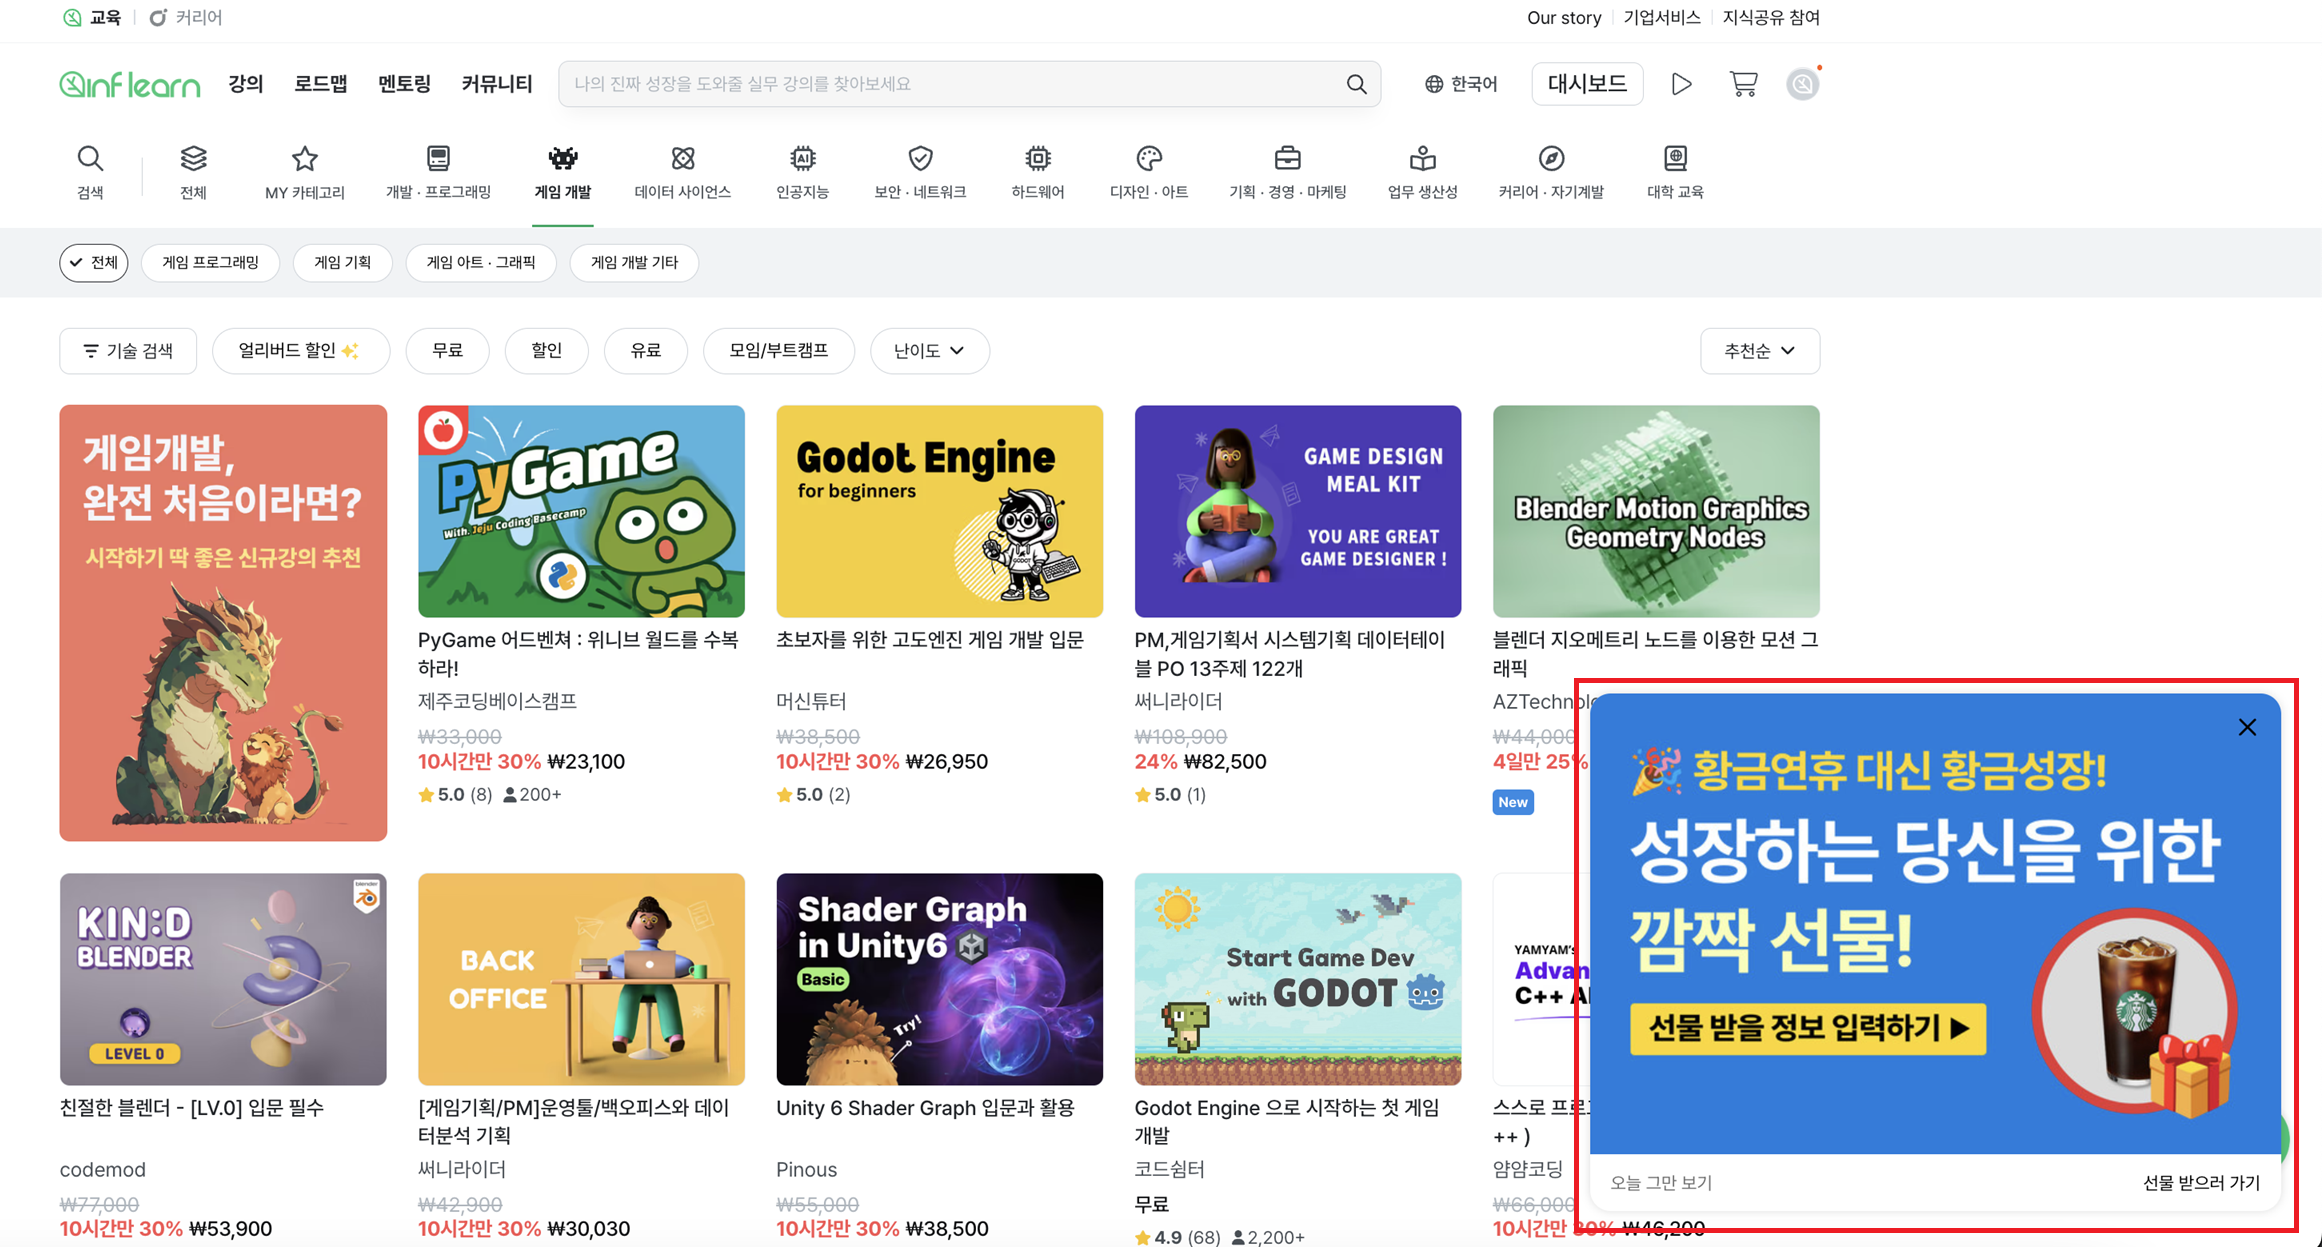Open the Start Game Dev with GODOT thumbnail
2322x1247 pixels.
(x=1298, y=979)
